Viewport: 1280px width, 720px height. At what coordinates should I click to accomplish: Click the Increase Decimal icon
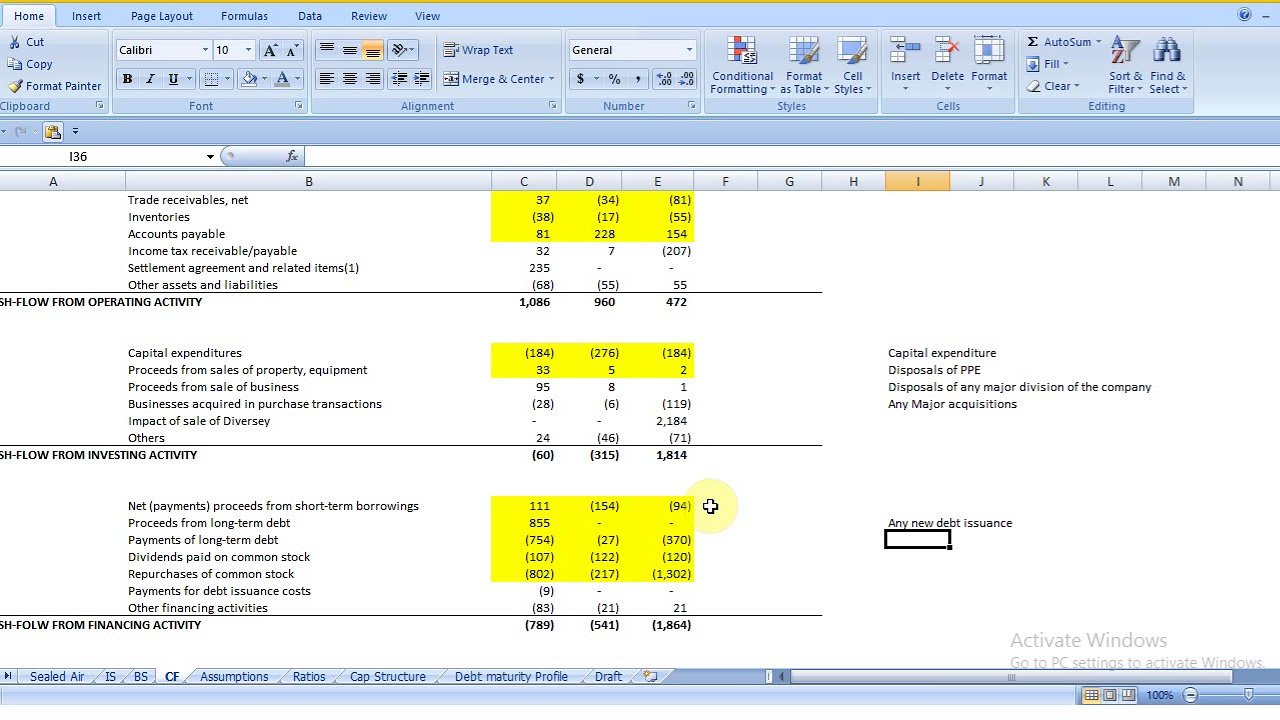coord(665,79)
